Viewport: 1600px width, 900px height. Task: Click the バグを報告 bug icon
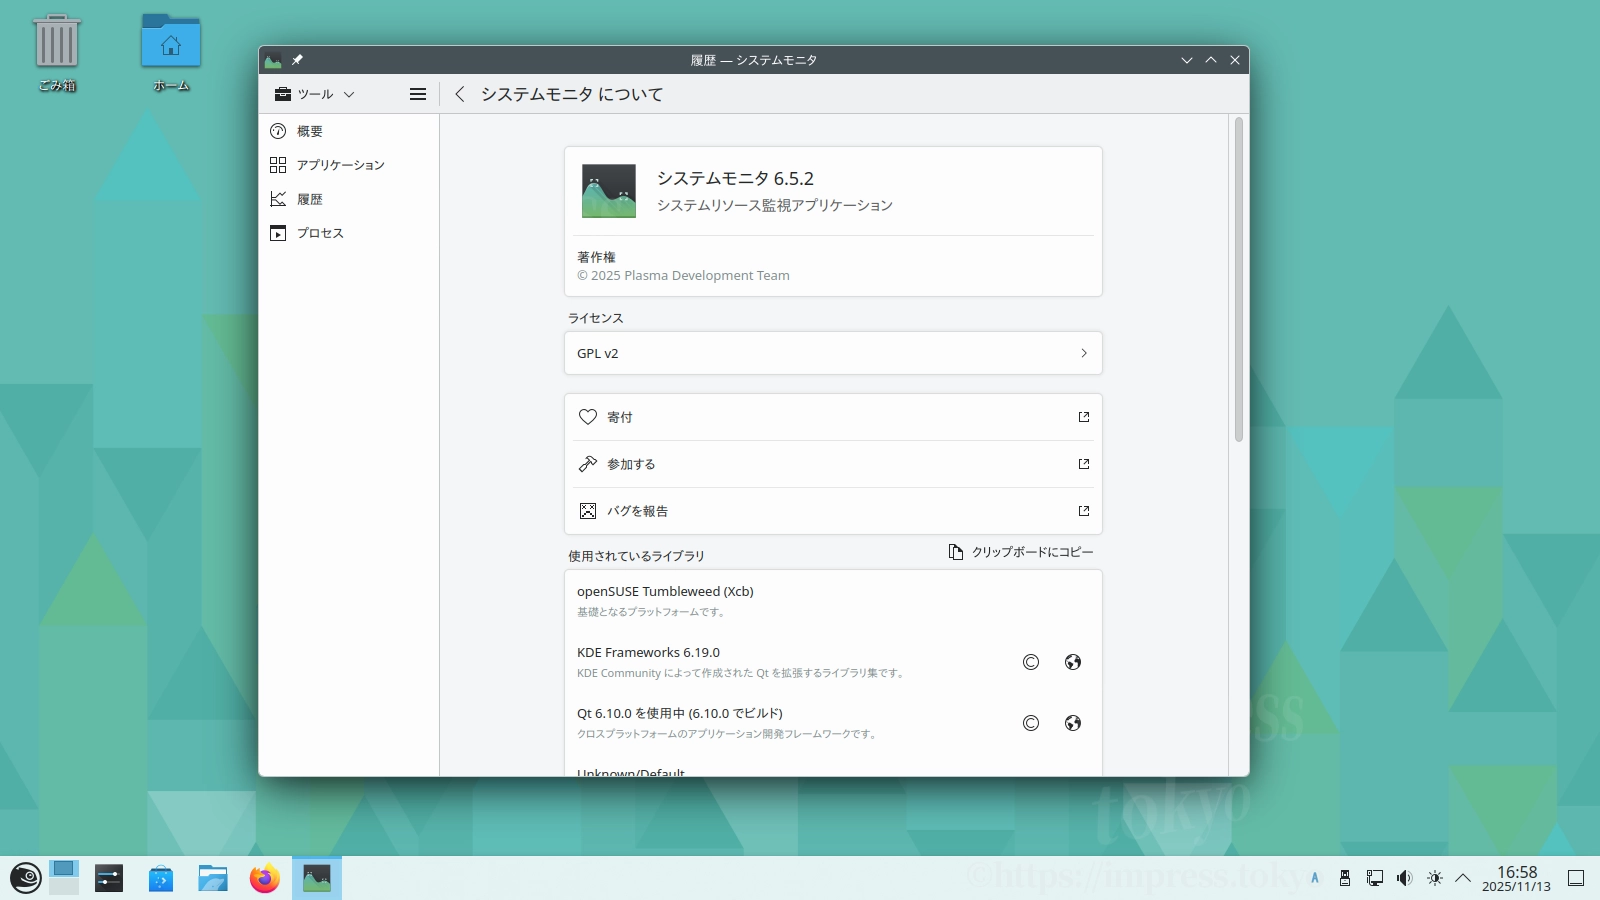pos(588,511)
